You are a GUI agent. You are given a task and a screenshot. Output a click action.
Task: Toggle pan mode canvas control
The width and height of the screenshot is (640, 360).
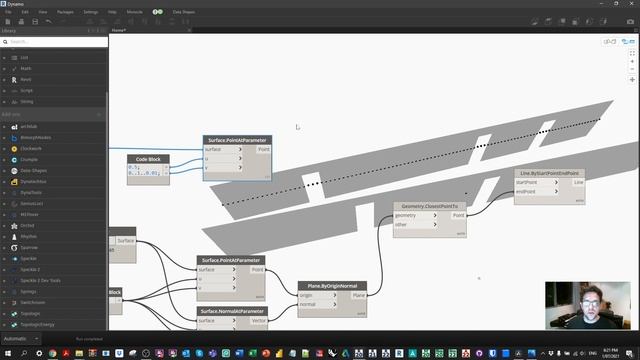[632, 80]
